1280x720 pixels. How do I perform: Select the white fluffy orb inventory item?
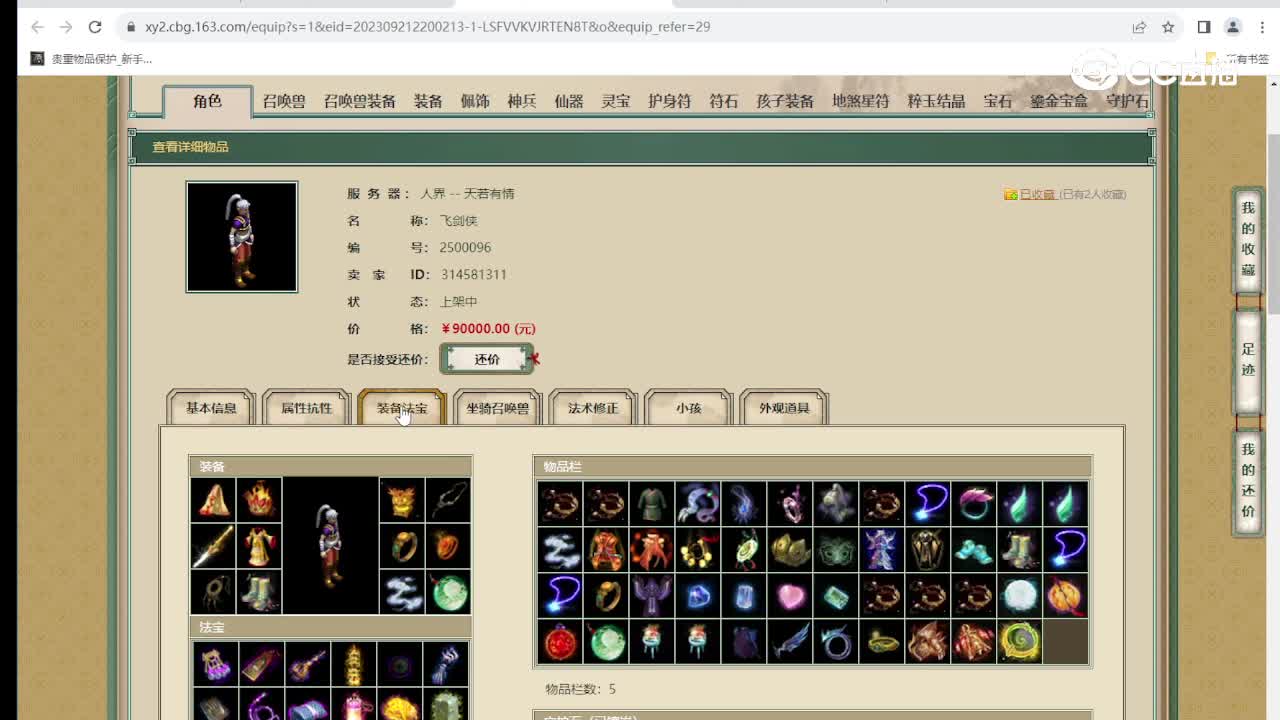[x=1020, y=595]
